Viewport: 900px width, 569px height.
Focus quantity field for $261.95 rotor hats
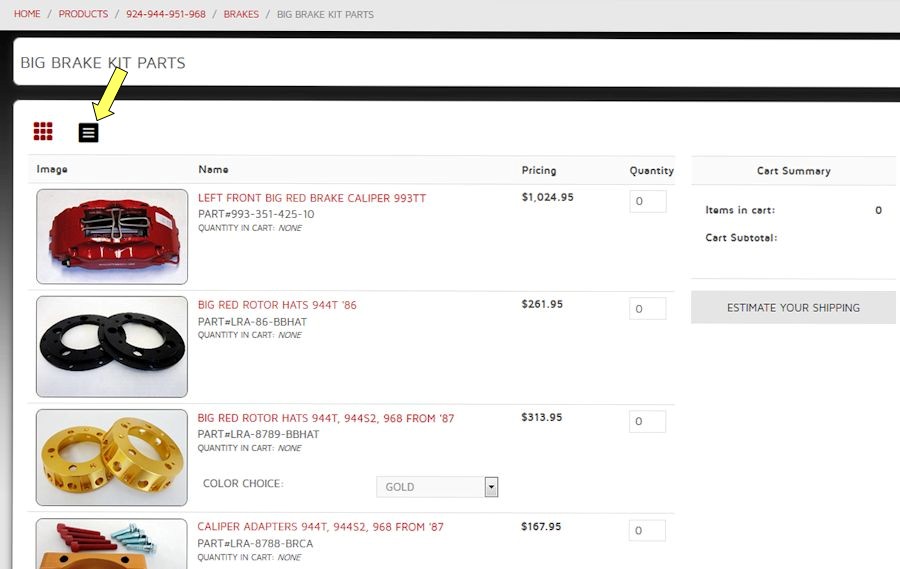(648, 309)
